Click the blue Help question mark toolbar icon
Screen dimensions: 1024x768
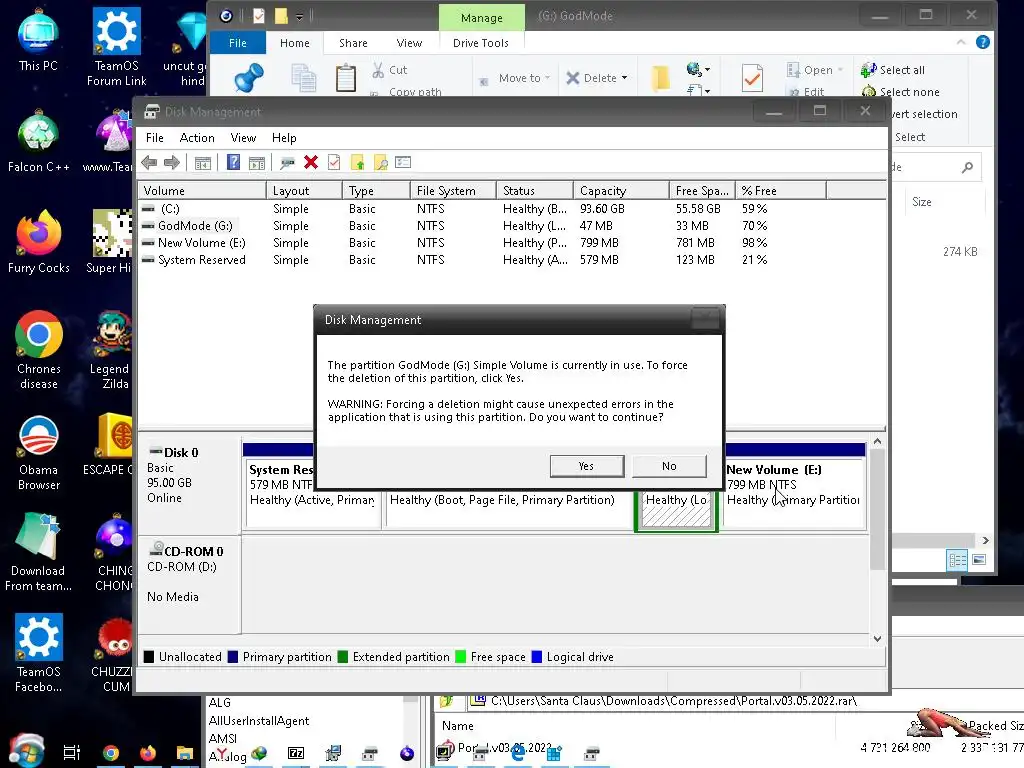pyautogui.click(x=233, y=163)
